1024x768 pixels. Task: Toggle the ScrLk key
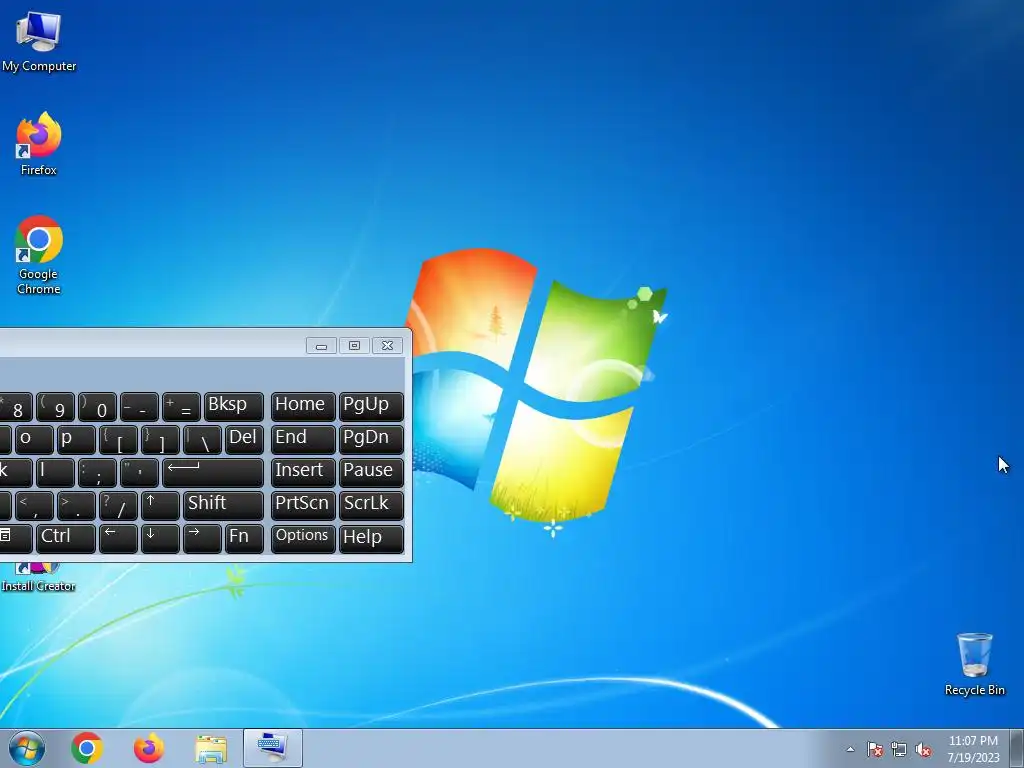click(x=371, y=505)
